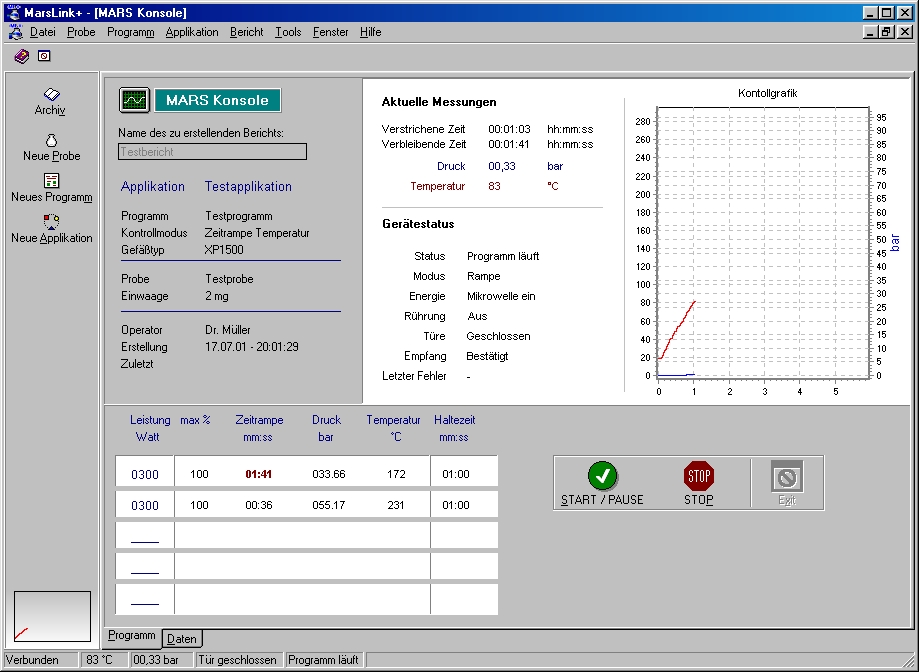Click the mini graph thumbnail in sidebar

click(52, 616)
